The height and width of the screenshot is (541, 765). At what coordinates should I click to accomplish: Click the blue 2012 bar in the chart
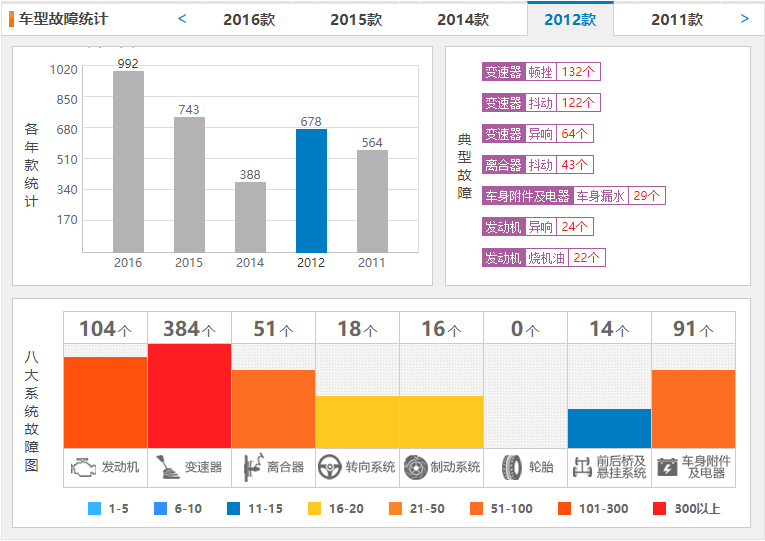click(311, 191)
